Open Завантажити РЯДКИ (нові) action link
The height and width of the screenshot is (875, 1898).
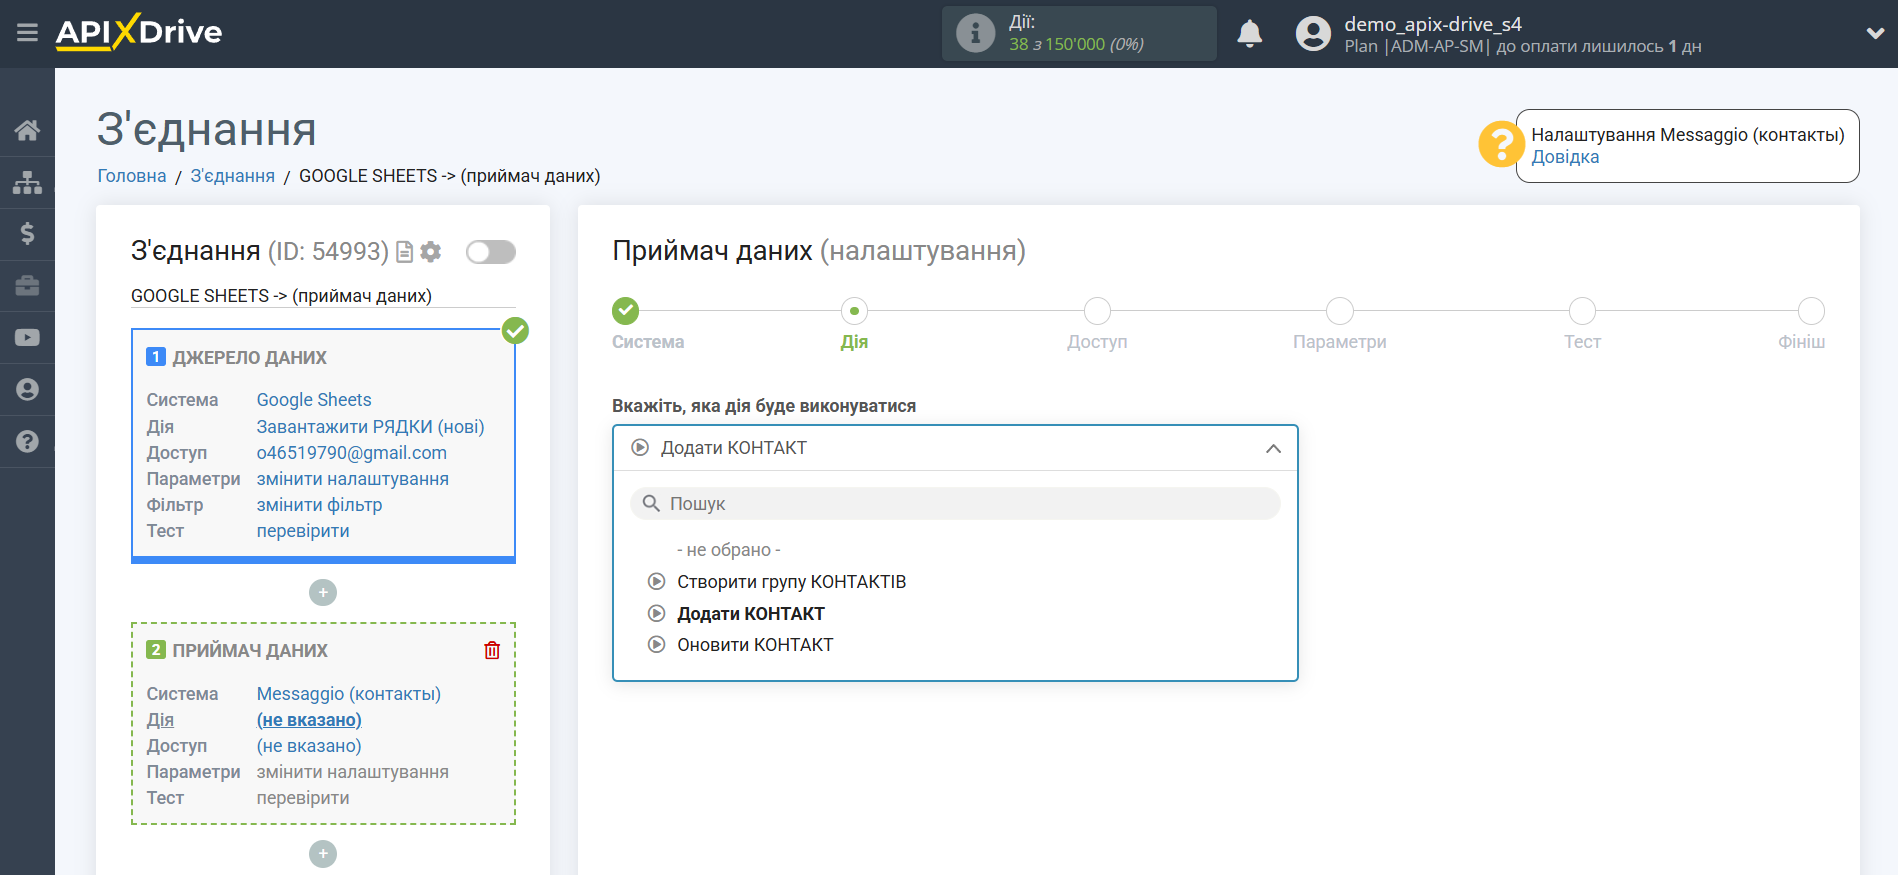370,427
